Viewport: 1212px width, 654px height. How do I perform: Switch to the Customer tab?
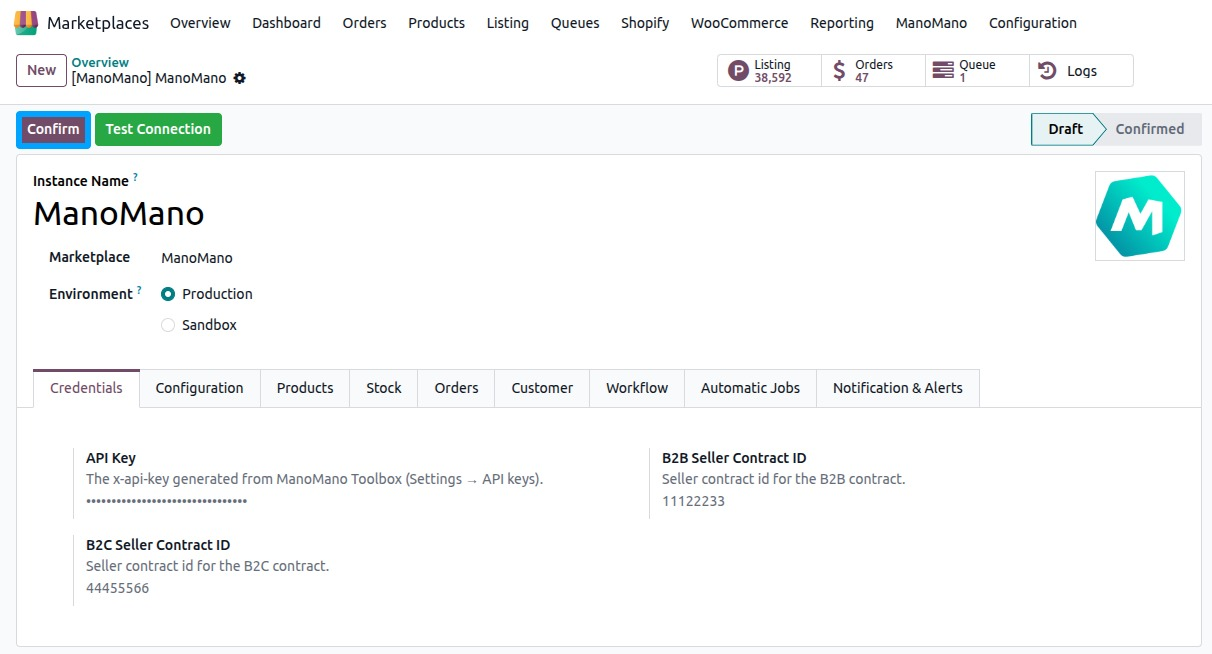(x=542, y=388)
